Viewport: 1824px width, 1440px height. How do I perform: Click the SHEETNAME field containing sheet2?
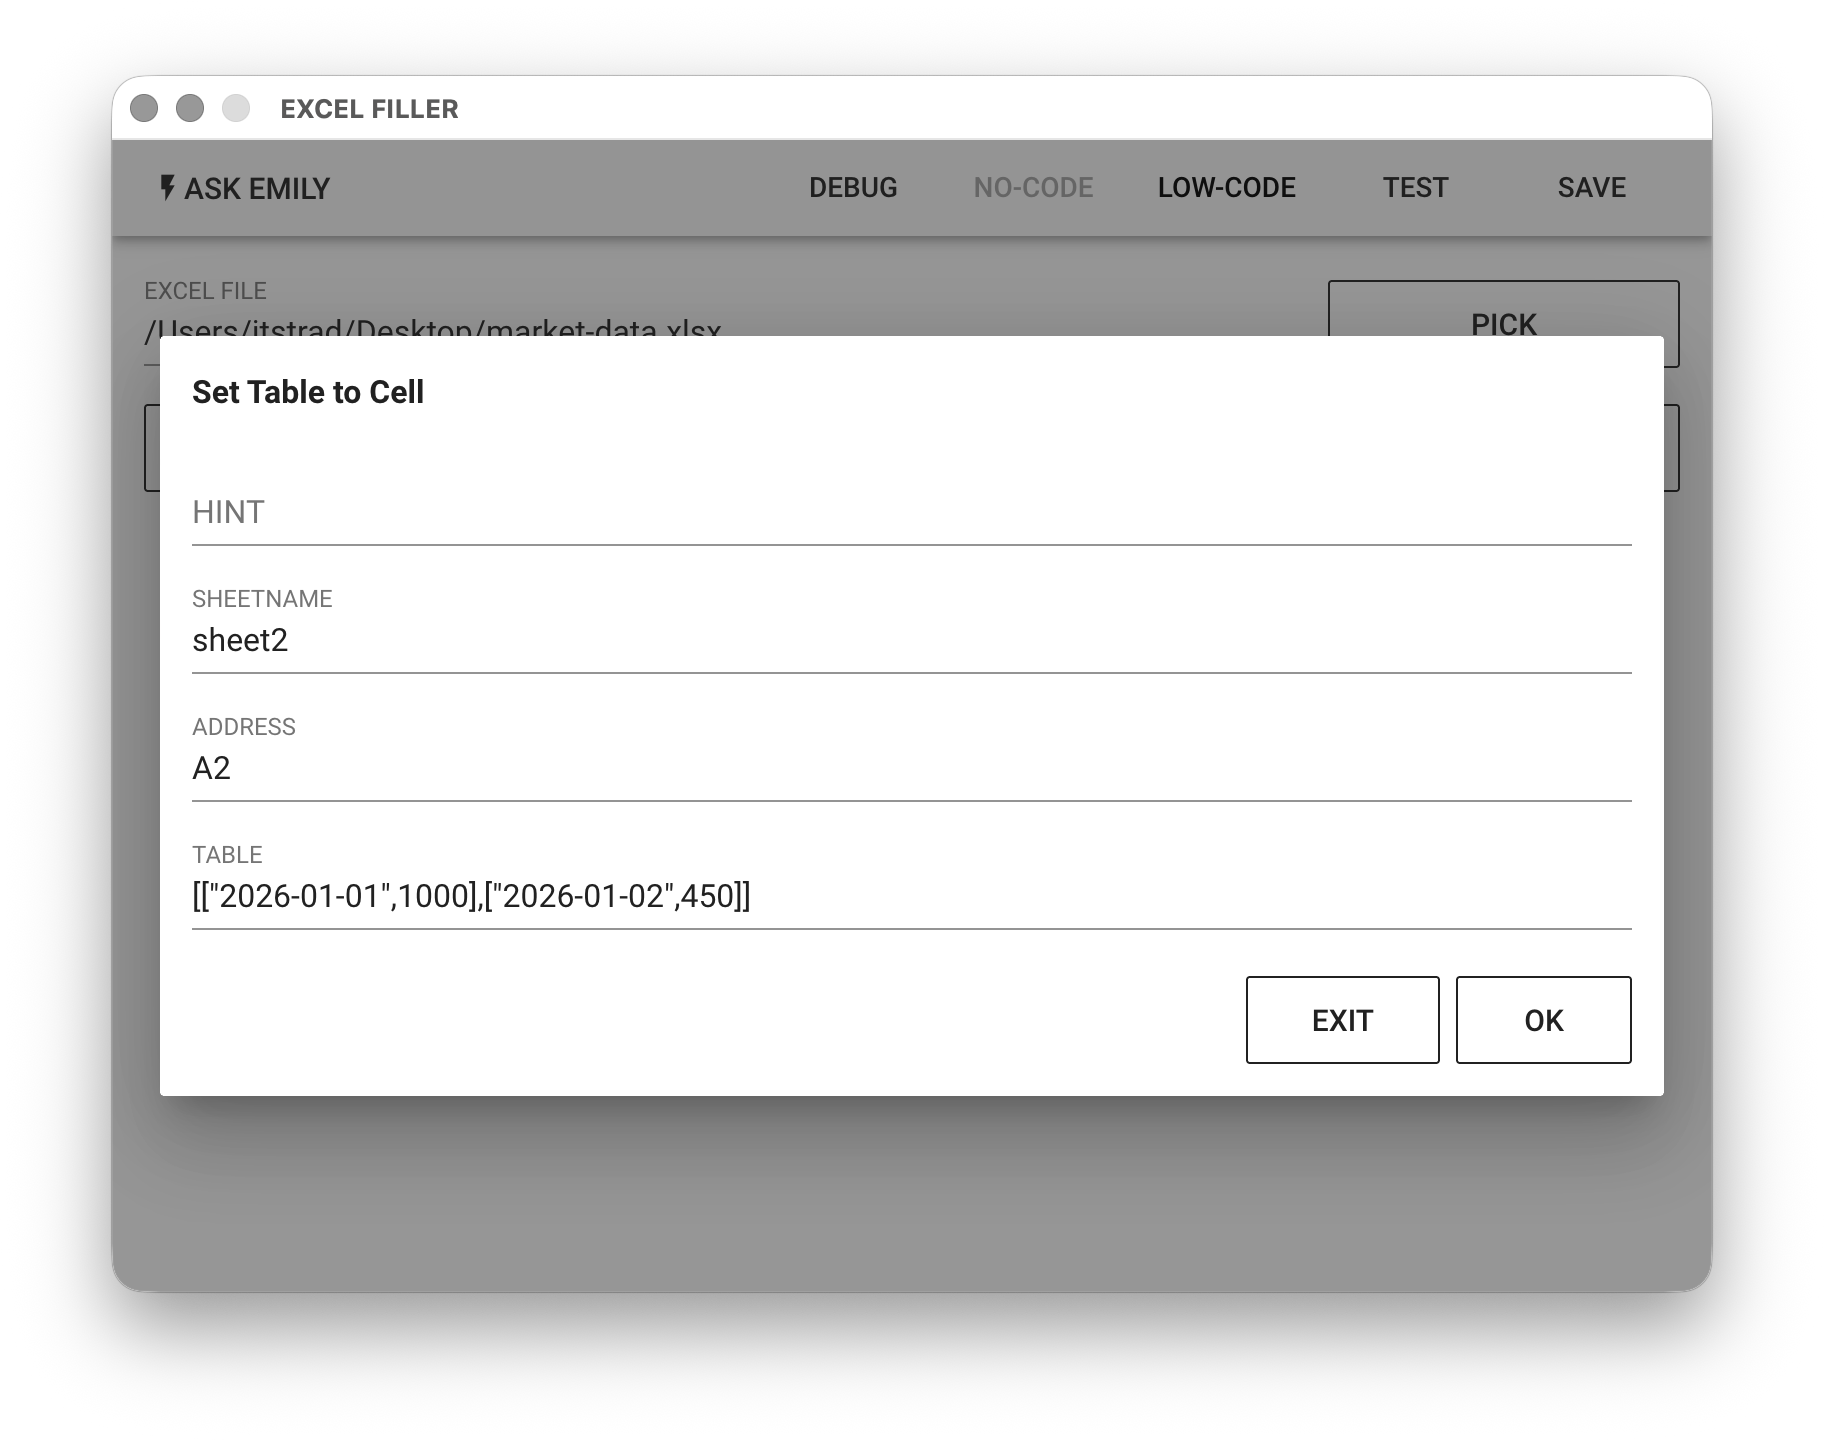tap(910, 641)
